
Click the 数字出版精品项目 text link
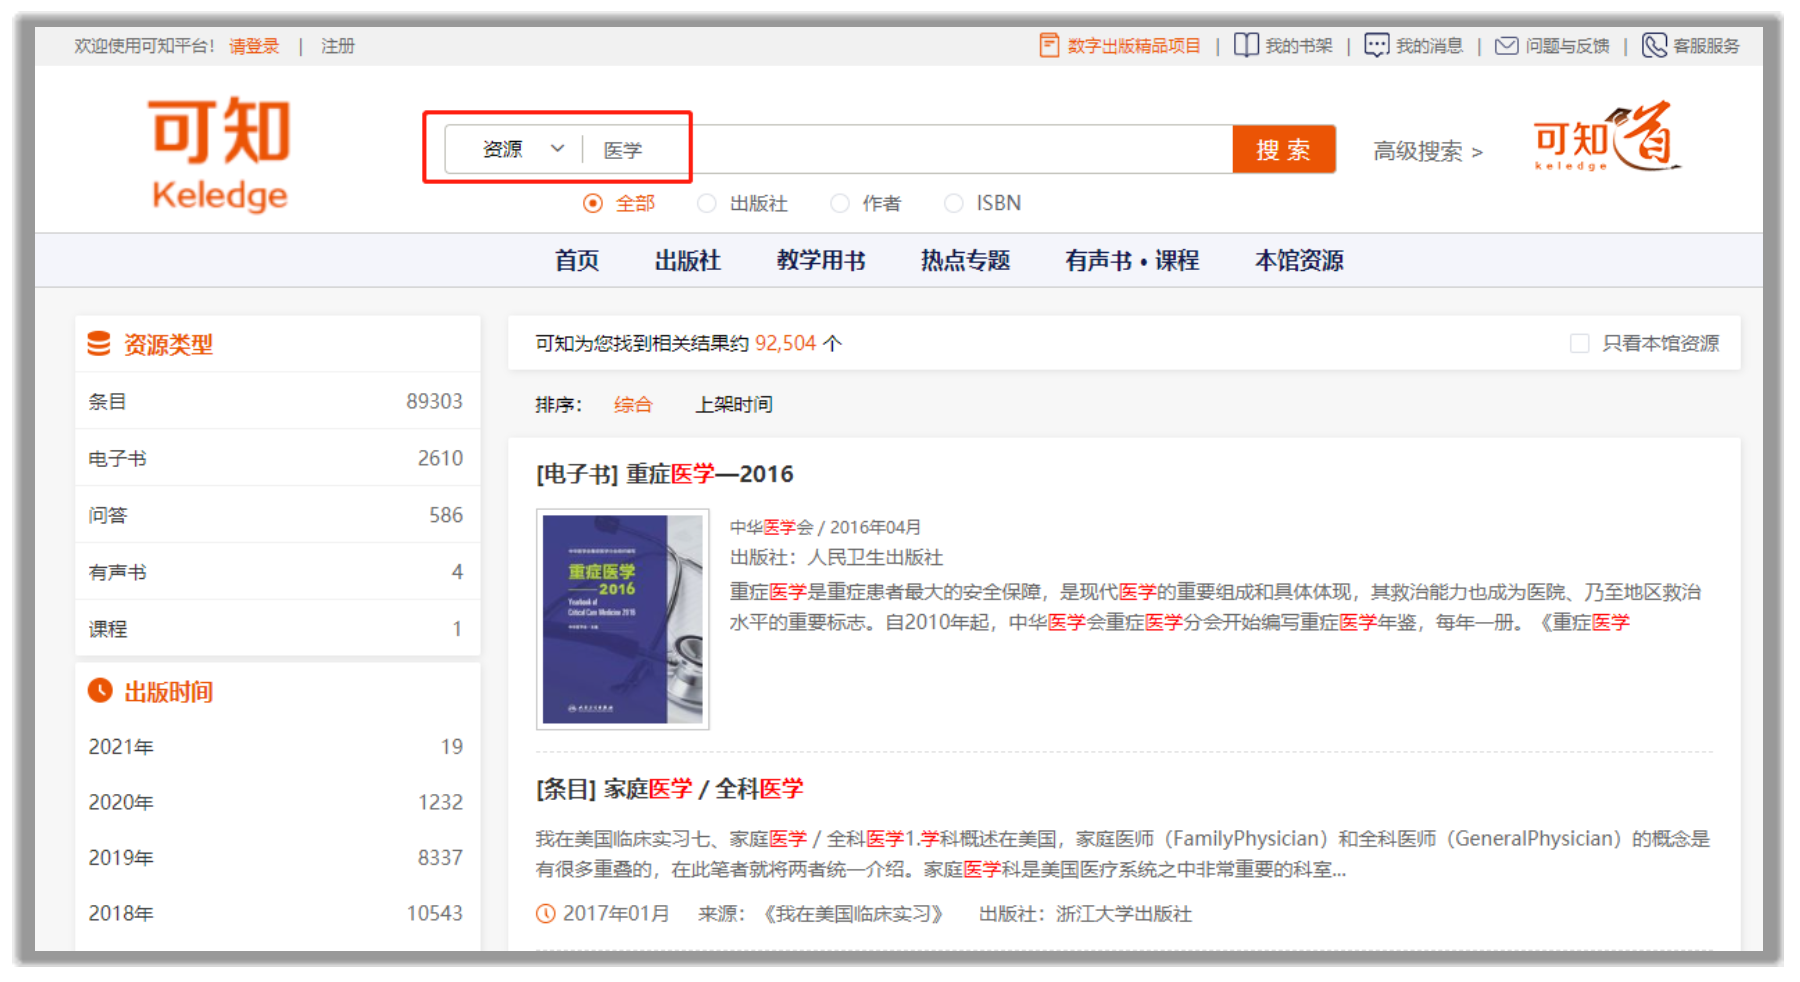tap(1134, 46)
